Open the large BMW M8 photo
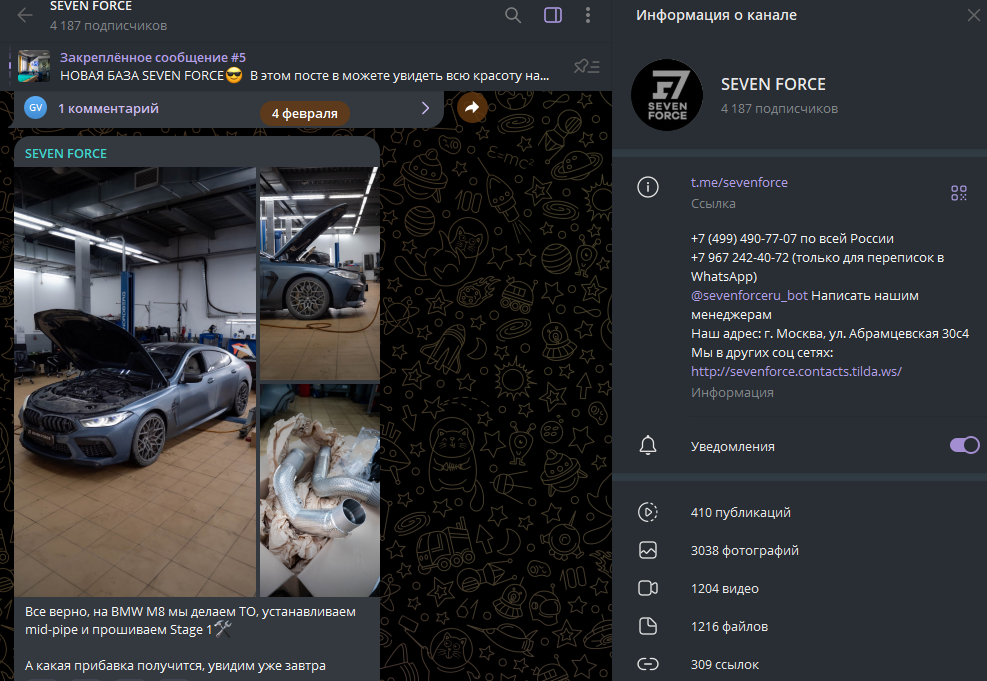Viewport: 987px width, 681px height. click(135, 380)
